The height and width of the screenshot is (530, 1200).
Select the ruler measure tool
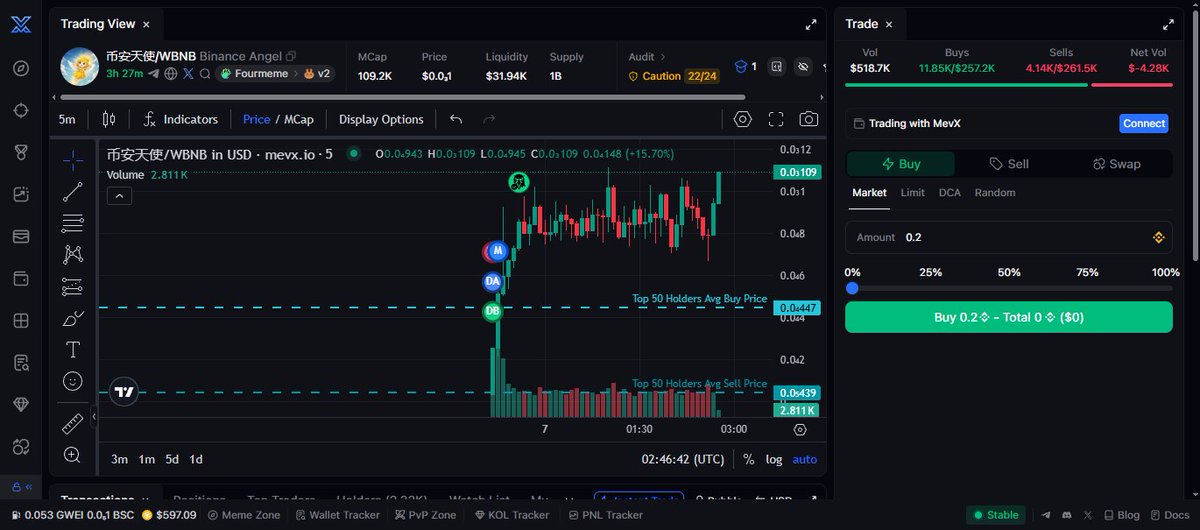[x=72, y=424]
